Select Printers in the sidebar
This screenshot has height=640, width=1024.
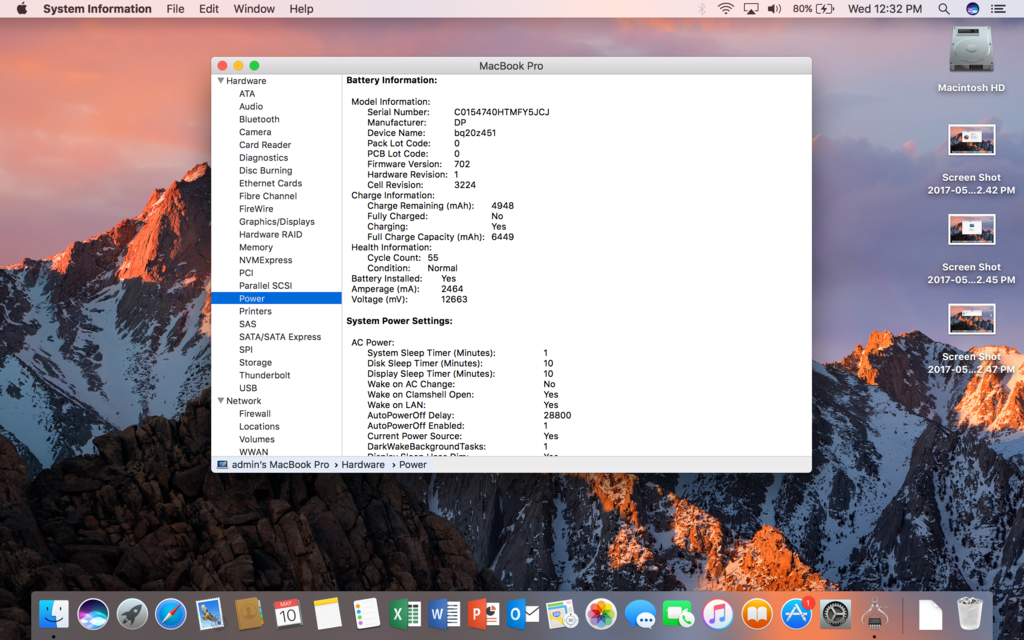(255, 311)
